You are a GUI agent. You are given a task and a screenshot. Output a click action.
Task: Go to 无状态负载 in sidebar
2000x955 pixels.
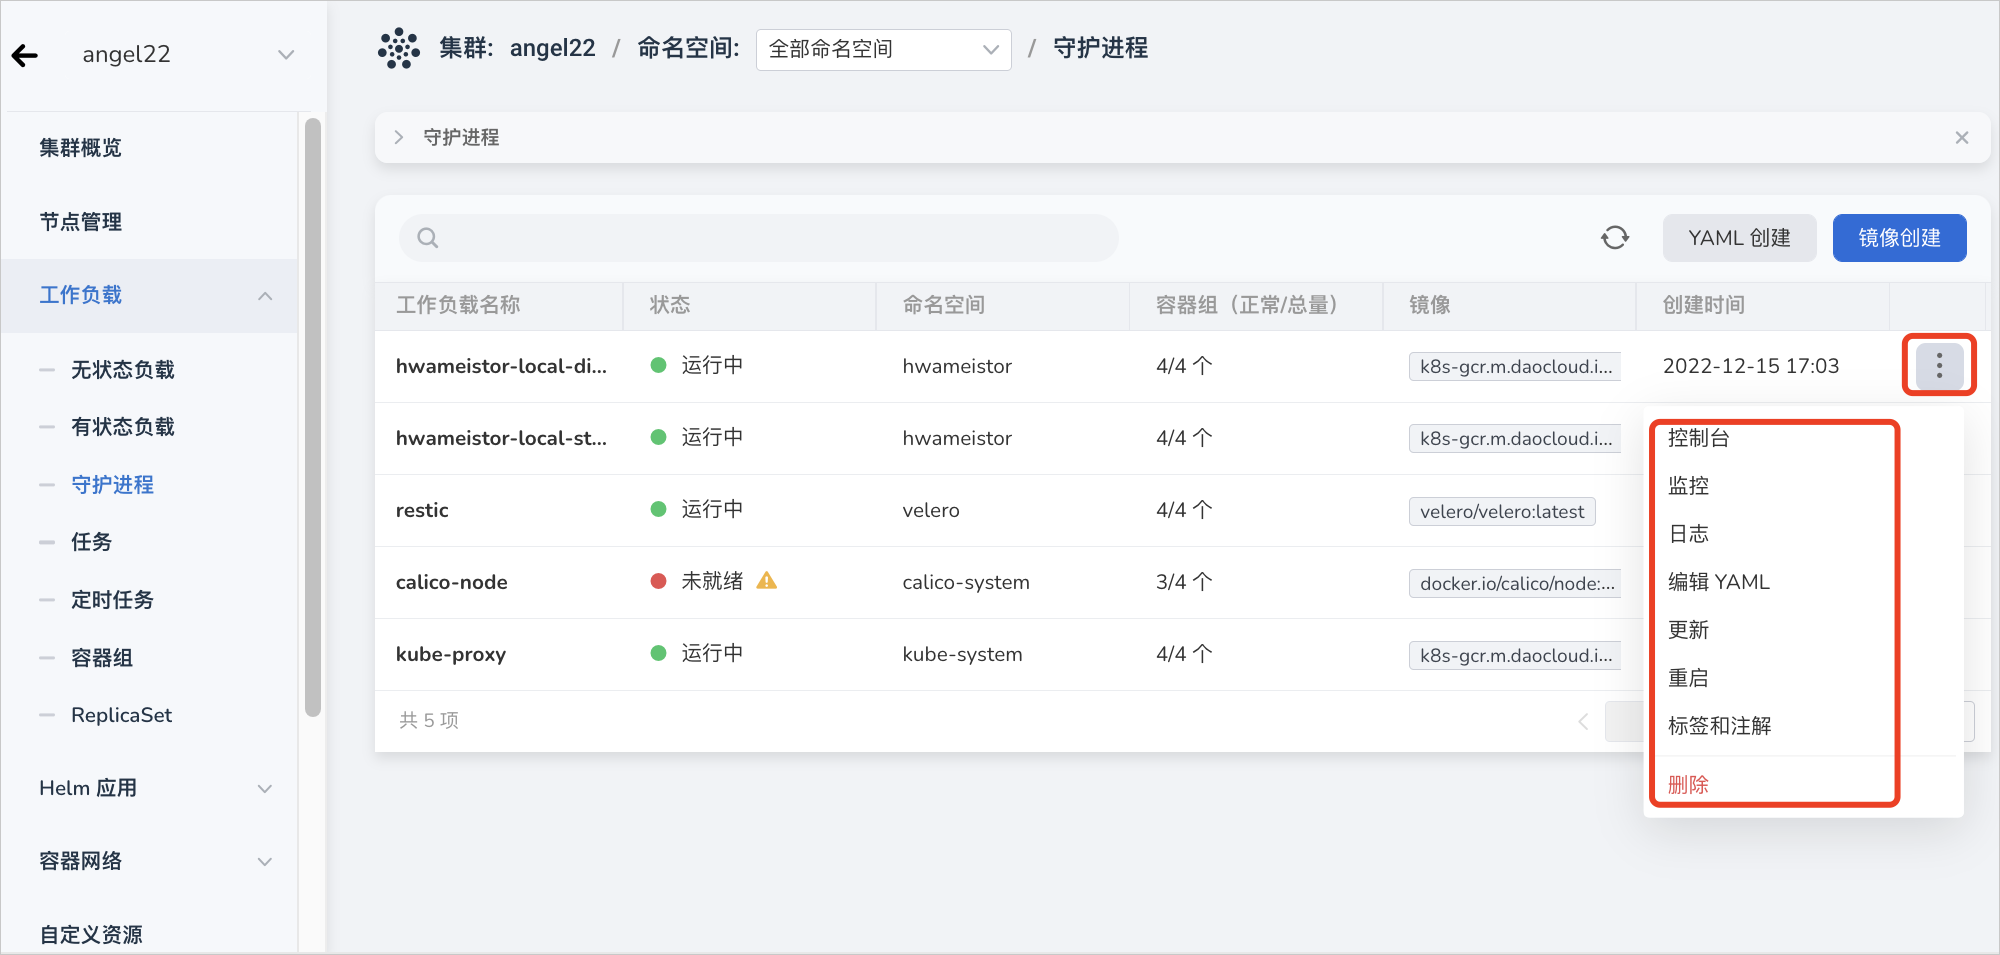point(122,370)
